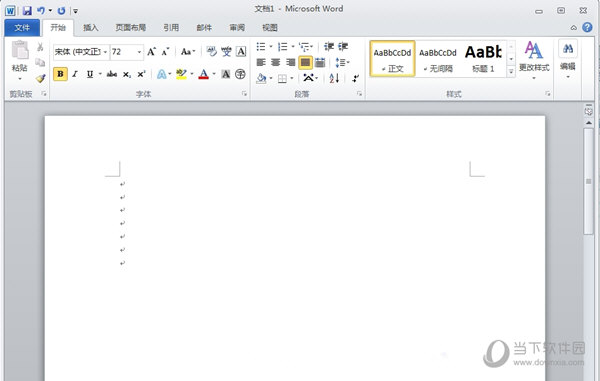Click the Center alignment icon
This screenshot has width=600, height=381.
point(276,62)
